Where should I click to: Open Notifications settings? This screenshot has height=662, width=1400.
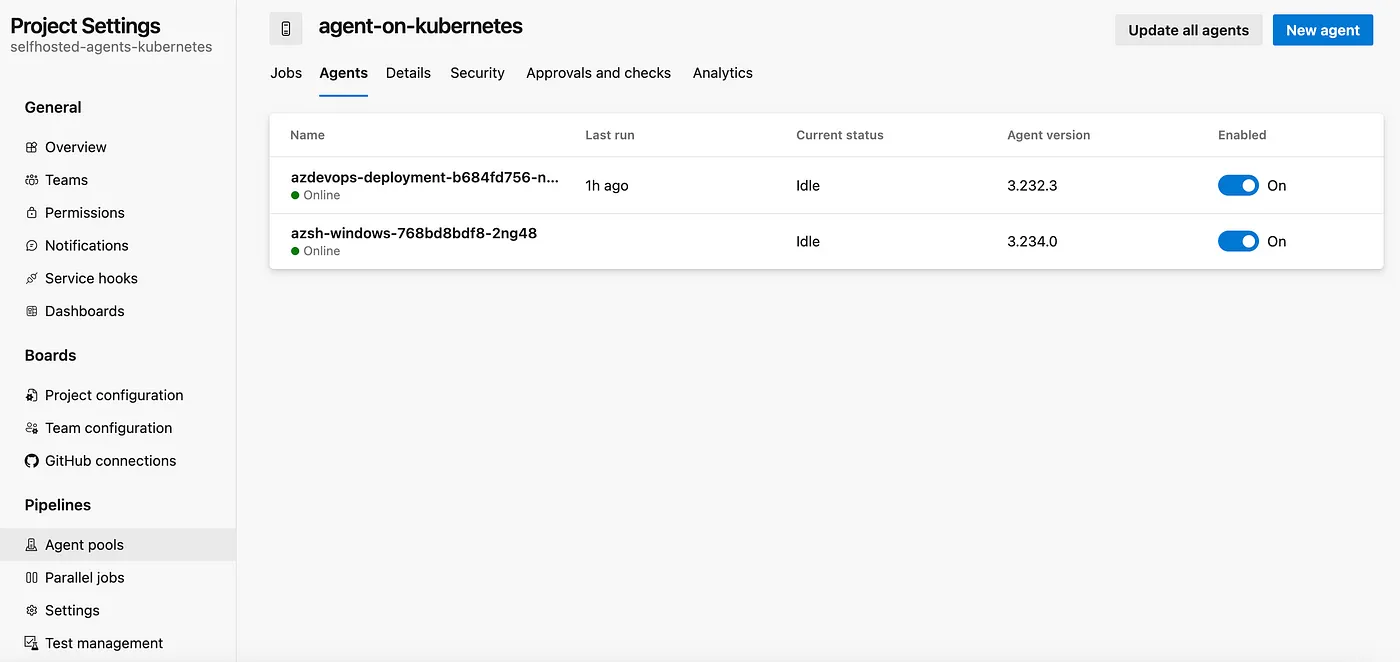[x=87, y=246]
